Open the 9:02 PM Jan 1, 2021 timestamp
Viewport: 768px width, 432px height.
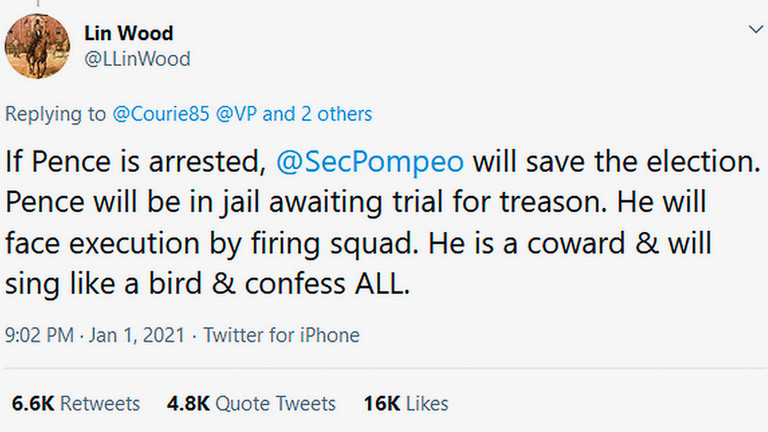tap(95, 336)
